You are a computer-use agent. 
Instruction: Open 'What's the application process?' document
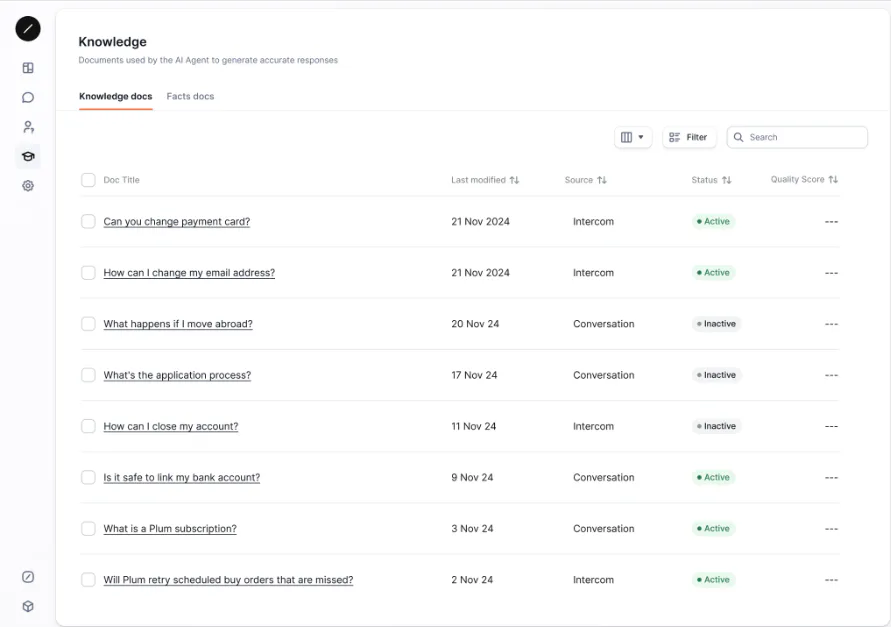[x=177, y=375]
